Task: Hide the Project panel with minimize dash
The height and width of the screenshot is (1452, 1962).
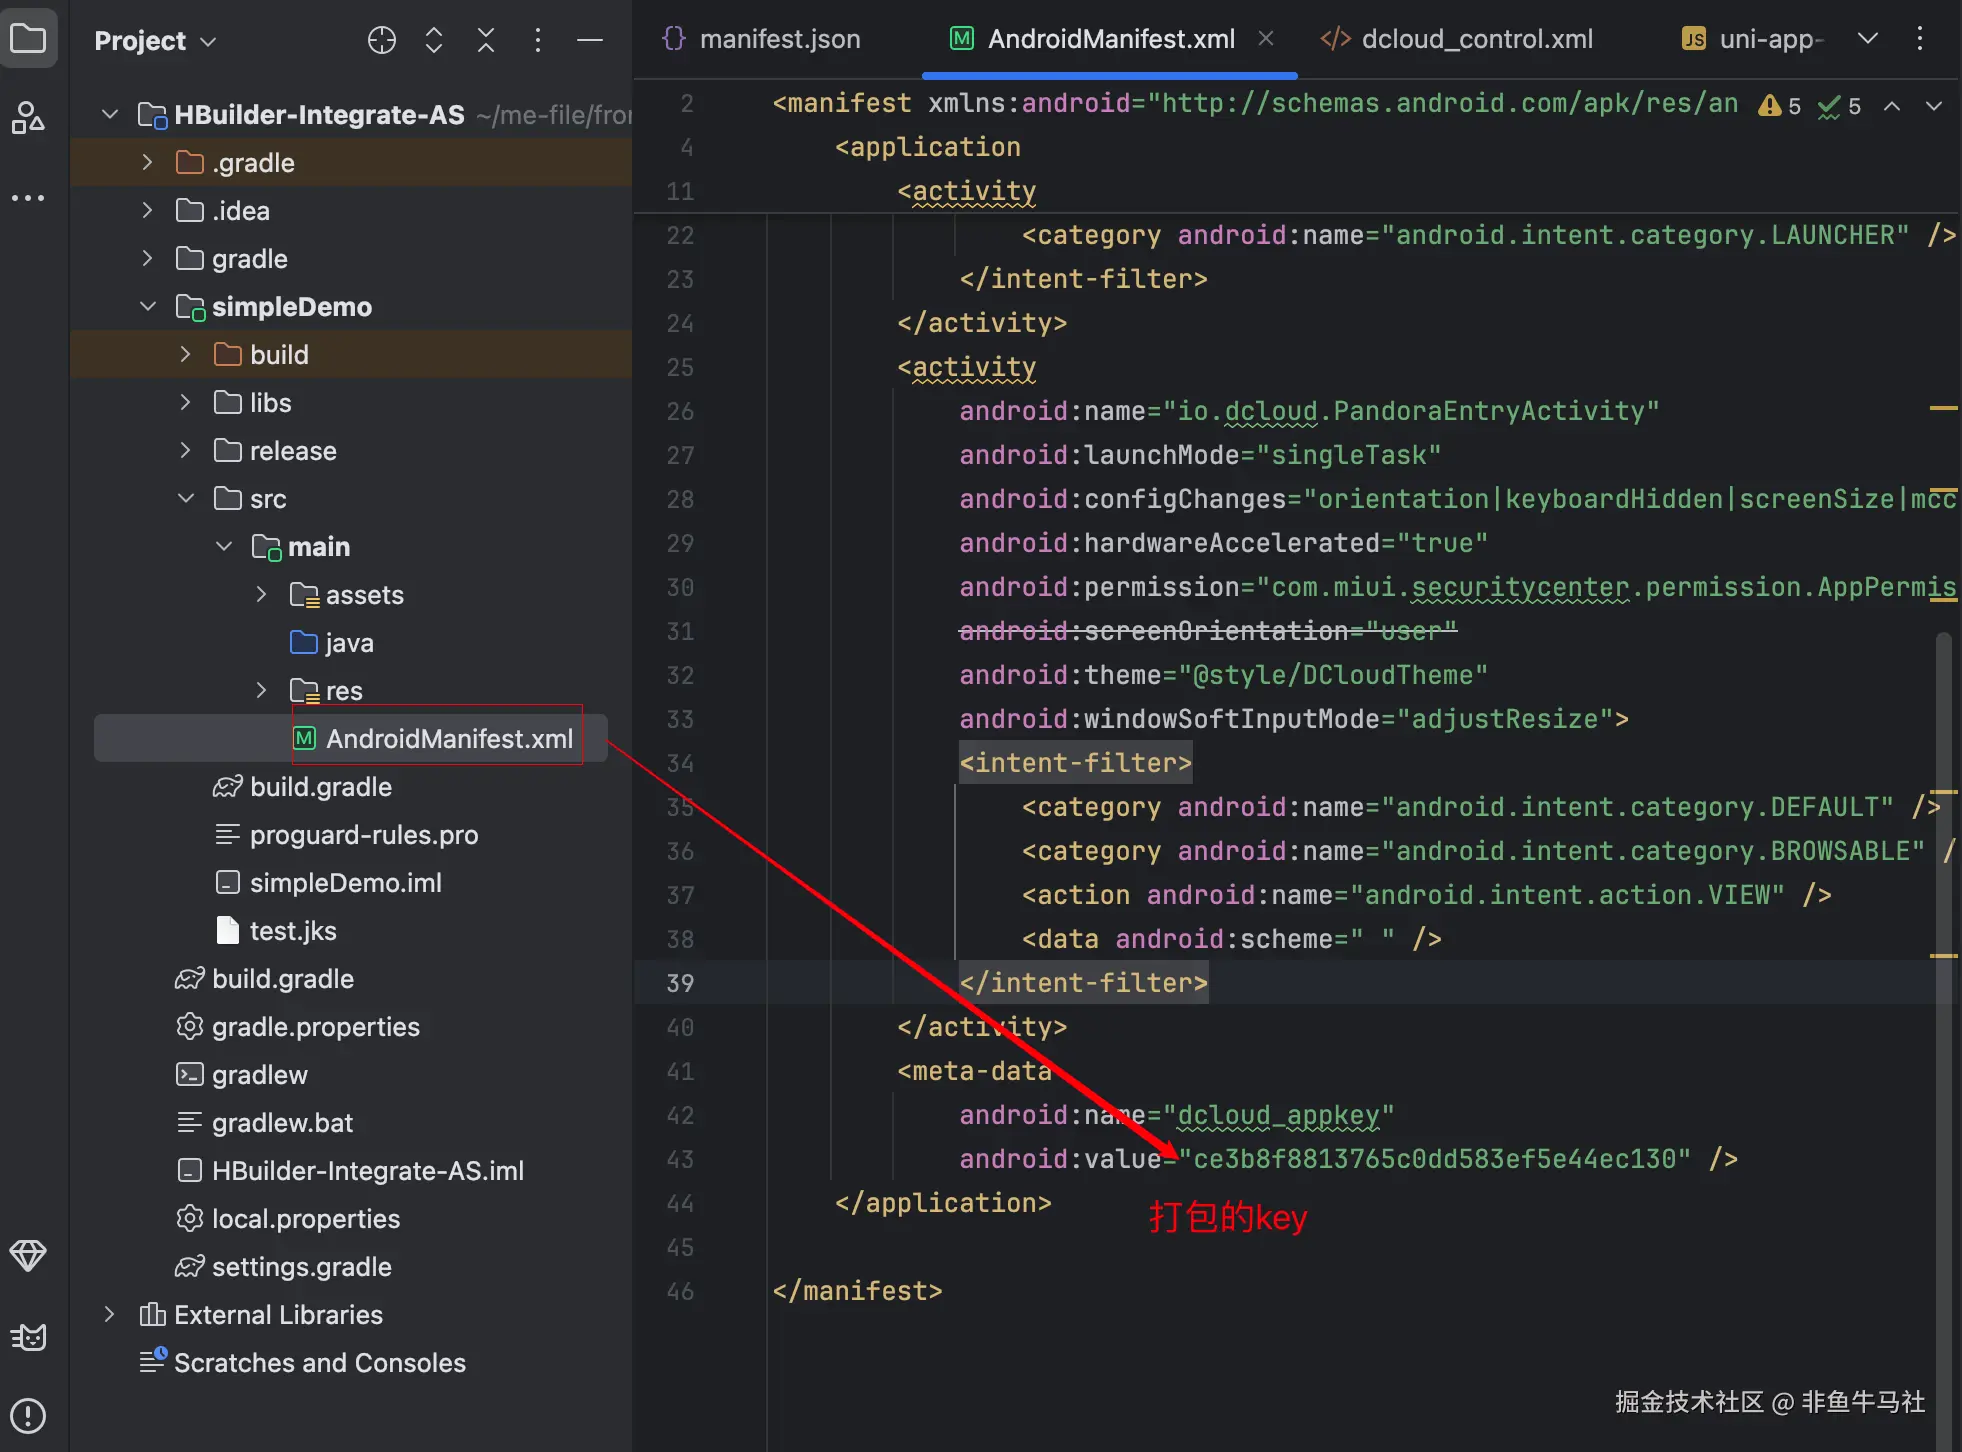Action: (590, 40)
